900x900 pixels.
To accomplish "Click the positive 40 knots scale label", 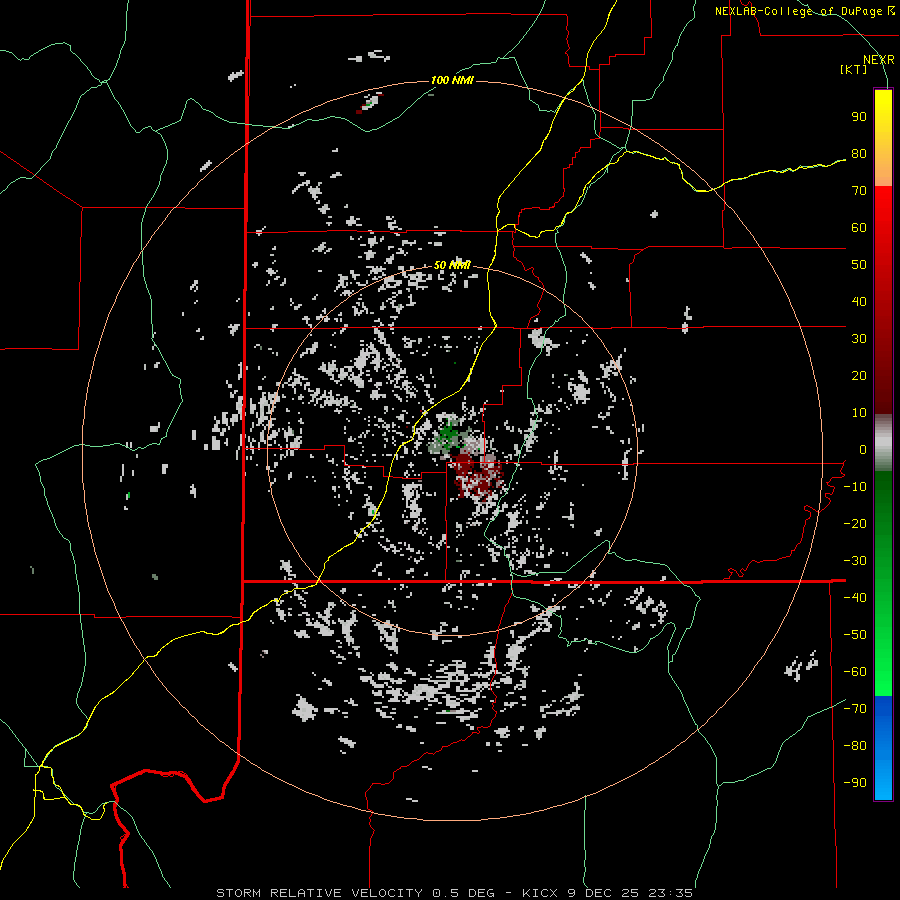I will point(859,301).
